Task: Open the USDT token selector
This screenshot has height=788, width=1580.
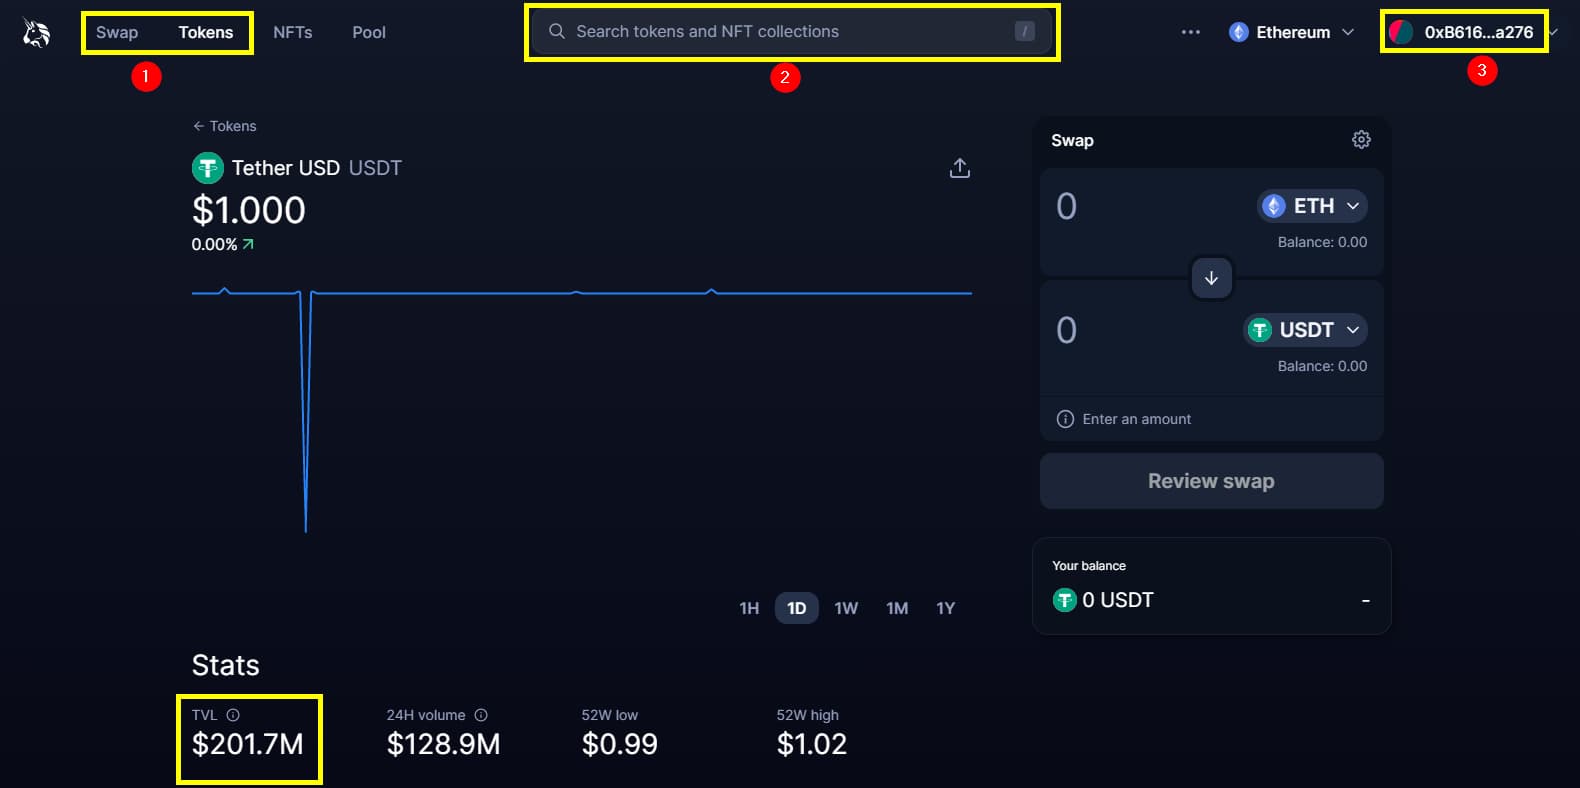Action: point(1305,330)
